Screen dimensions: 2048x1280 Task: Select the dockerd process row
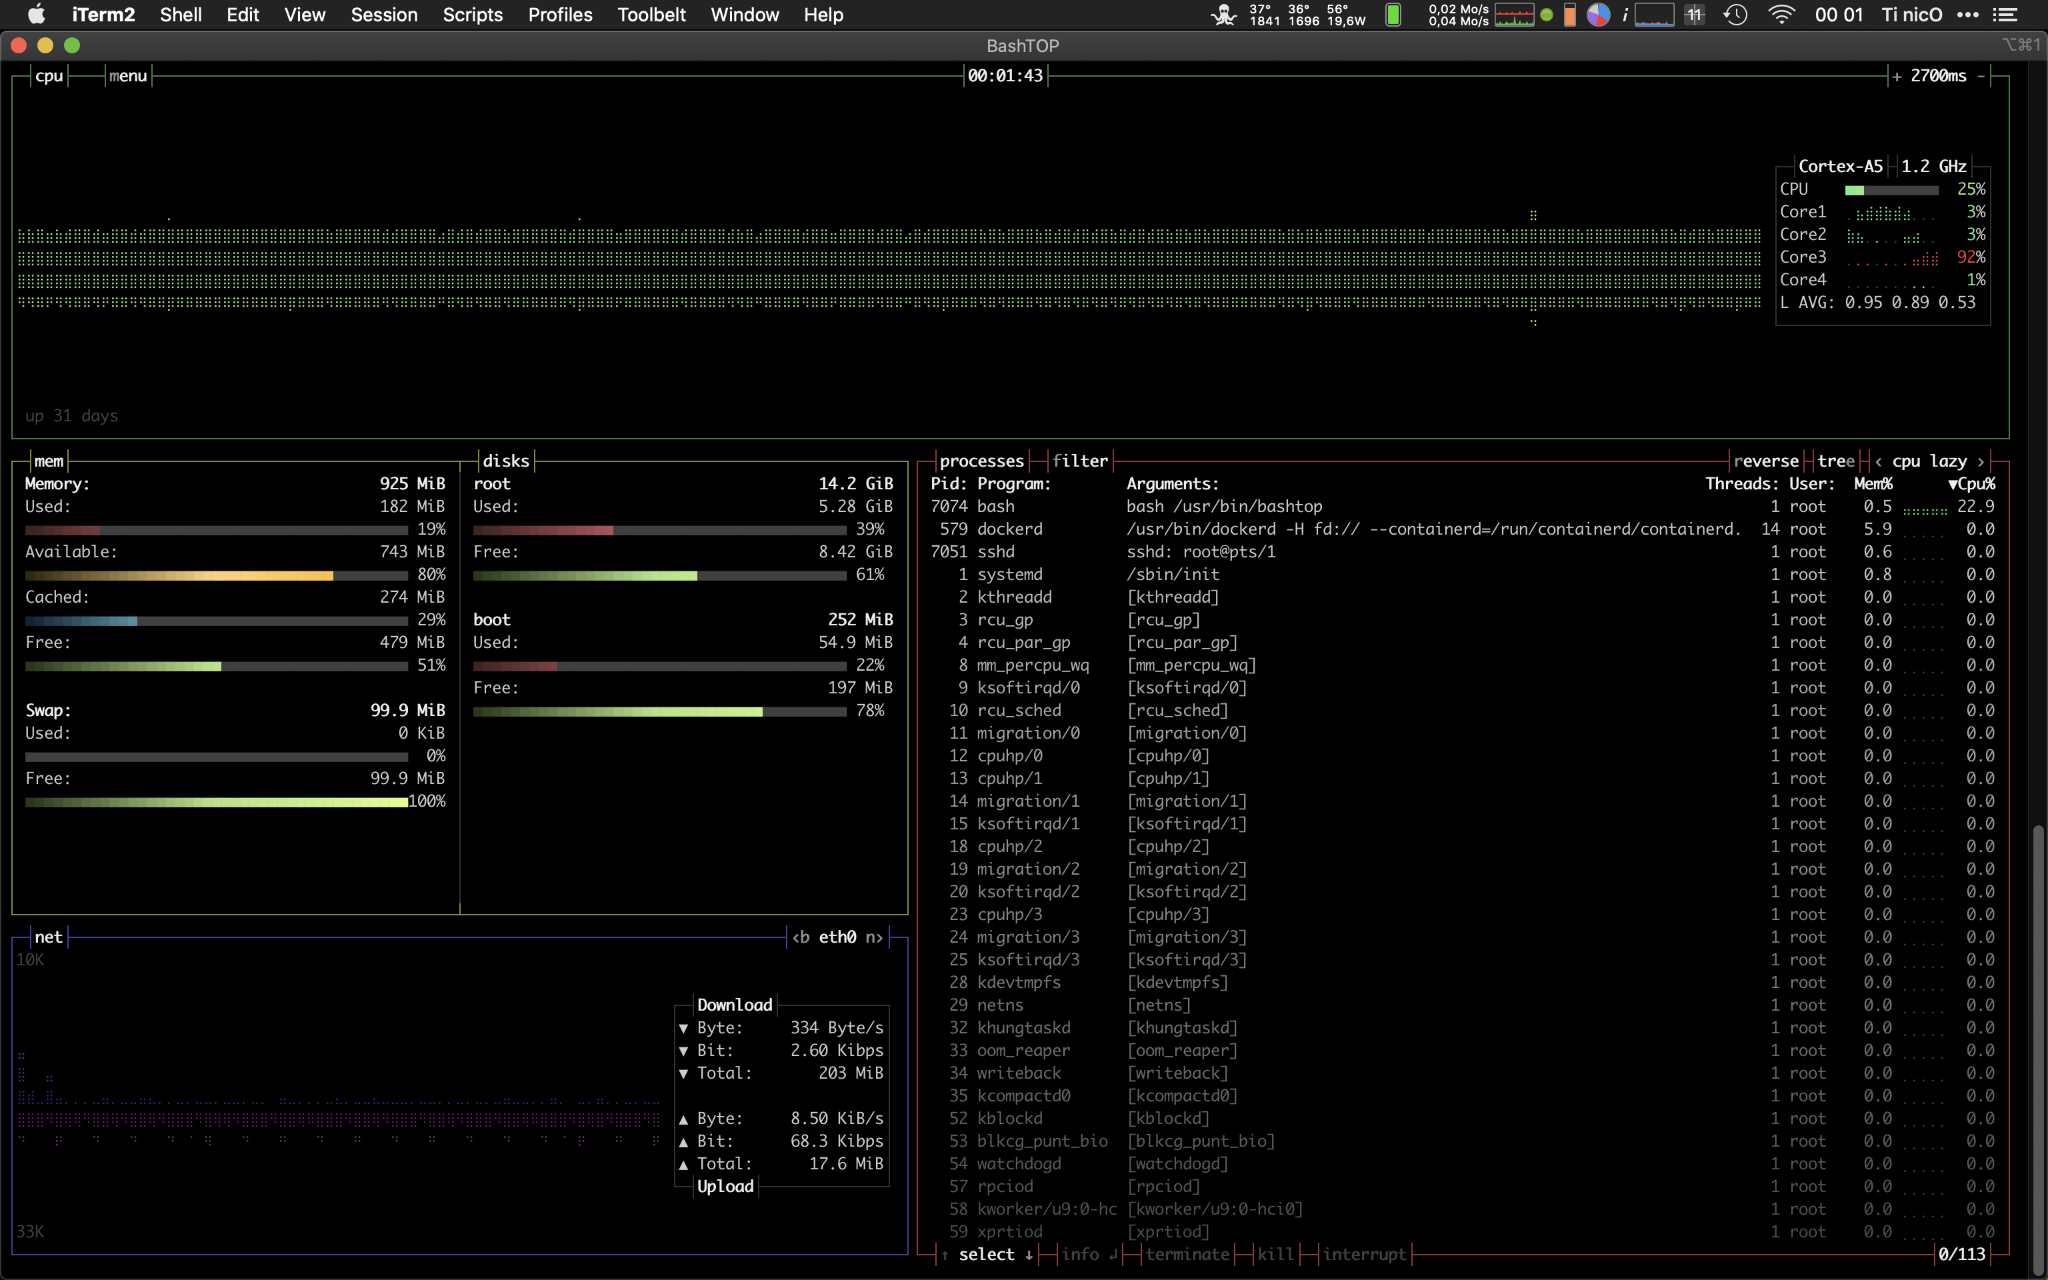point(1462,529)
